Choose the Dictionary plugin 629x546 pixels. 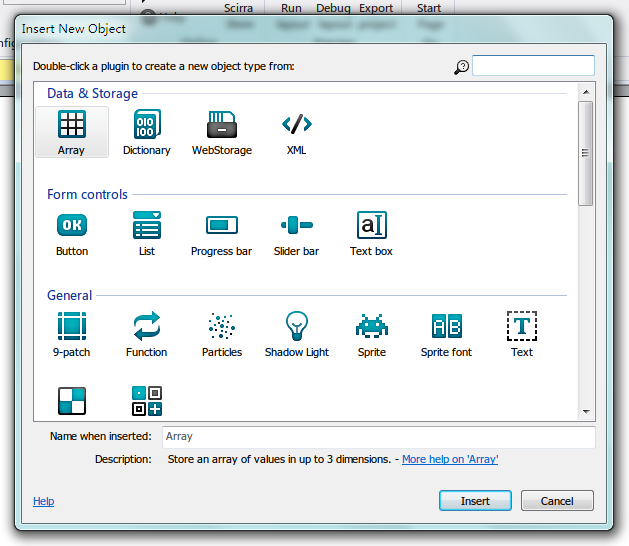pos(146,125)
